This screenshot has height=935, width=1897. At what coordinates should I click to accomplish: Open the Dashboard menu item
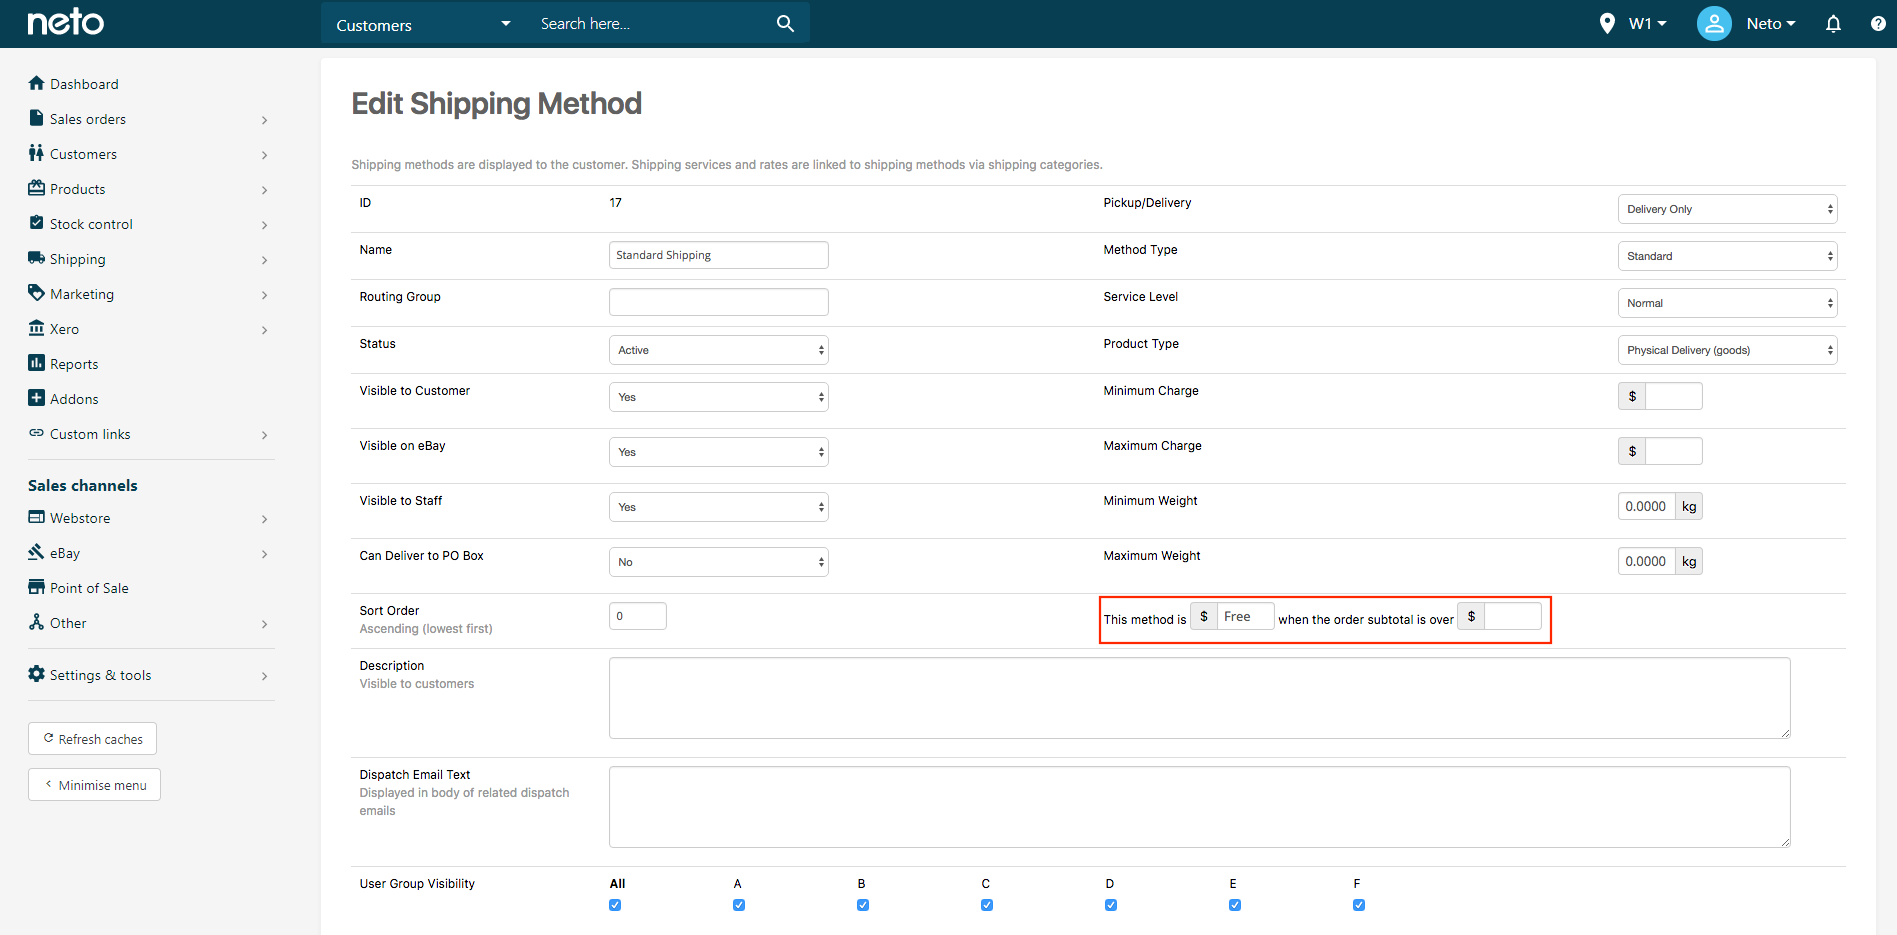84,84
